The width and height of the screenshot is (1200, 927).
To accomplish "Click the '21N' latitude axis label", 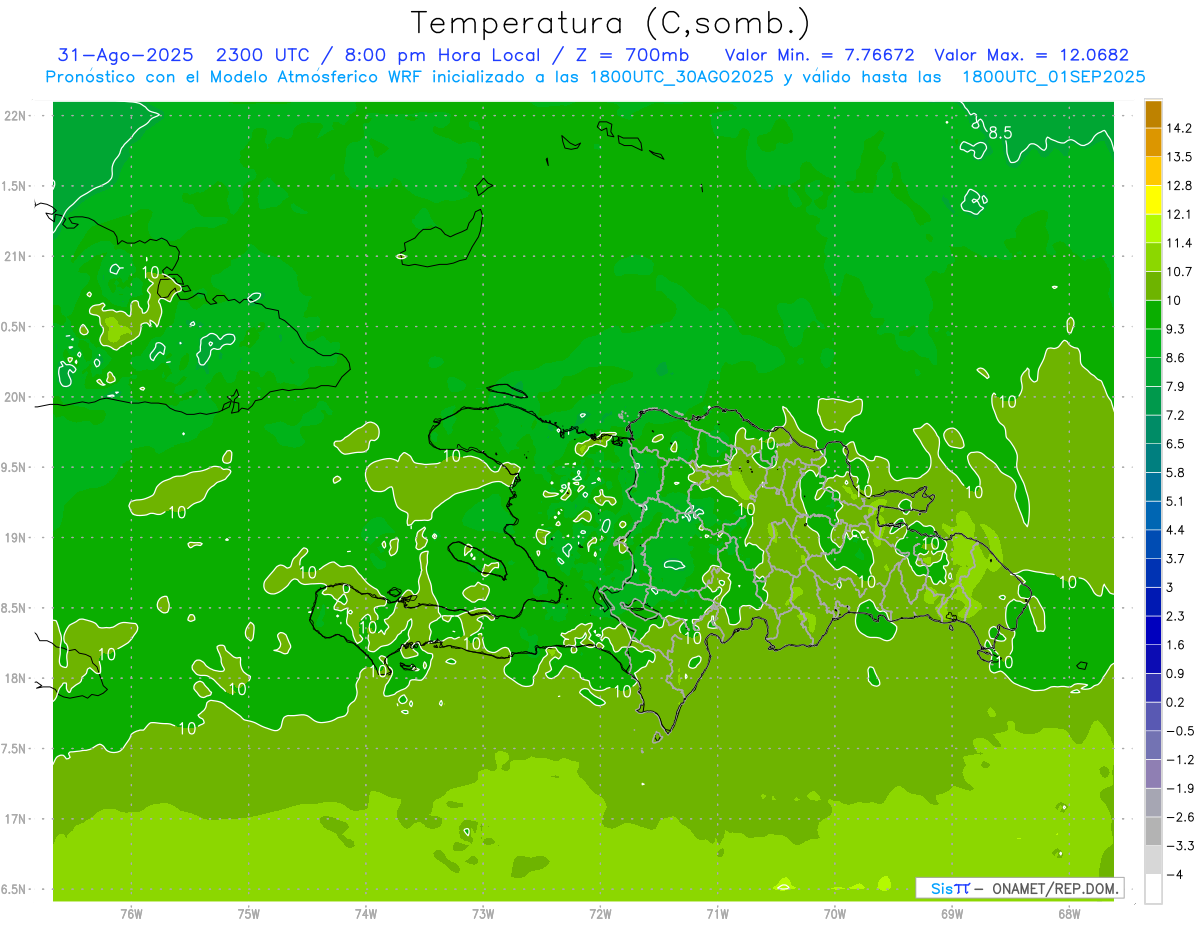I will click(x=14, y=256).
